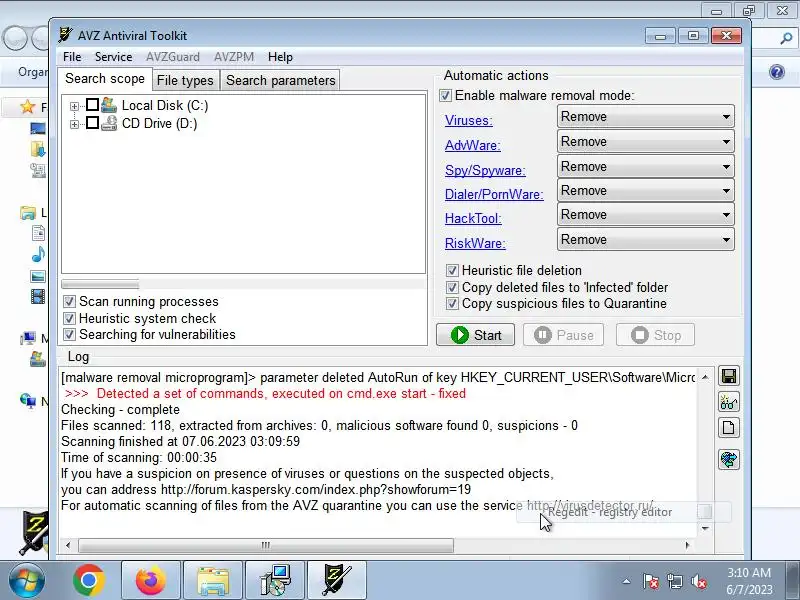Click the Viruses link

(x=468, y=120)
